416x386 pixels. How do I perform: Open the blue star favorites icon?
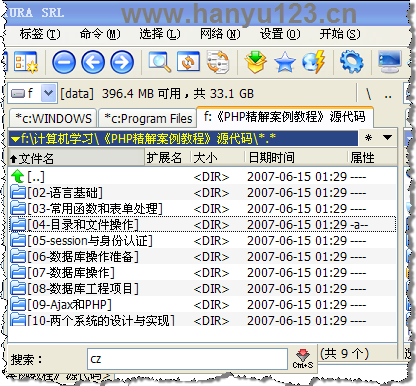(x=285, y=62)
